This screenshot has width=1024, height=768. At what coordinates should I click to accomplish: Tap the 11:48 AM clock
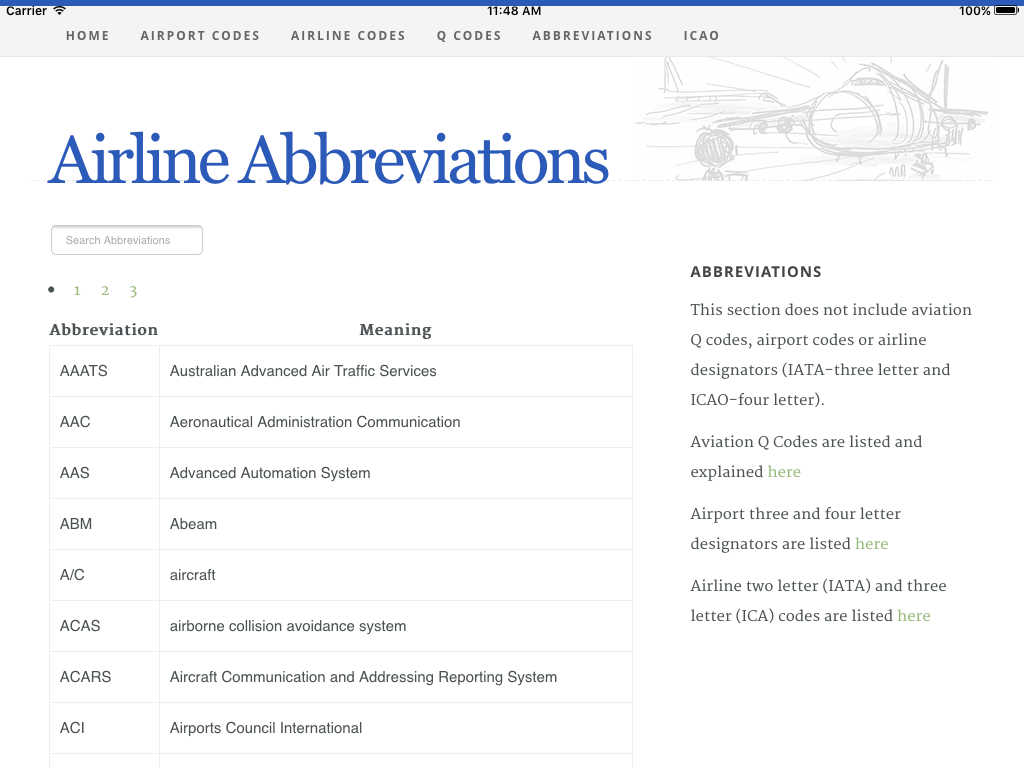514,10
